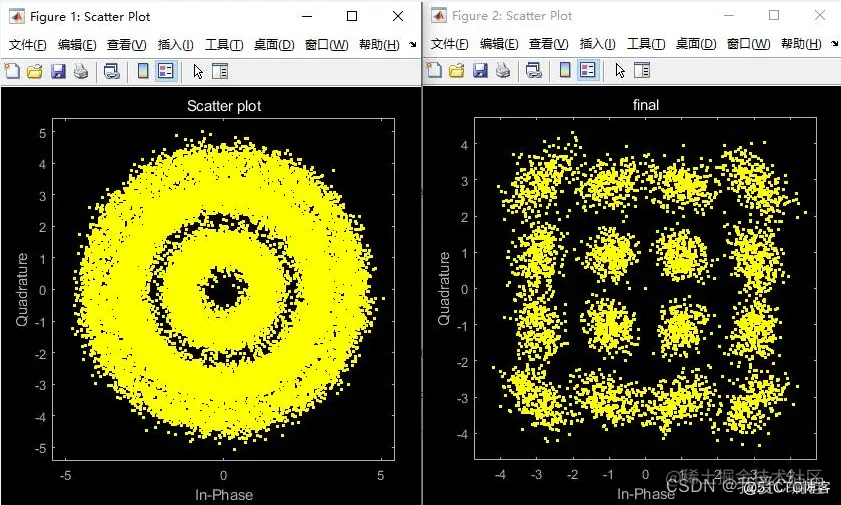Open 桌面(D) menu in Figure 1

coord(274,44)
